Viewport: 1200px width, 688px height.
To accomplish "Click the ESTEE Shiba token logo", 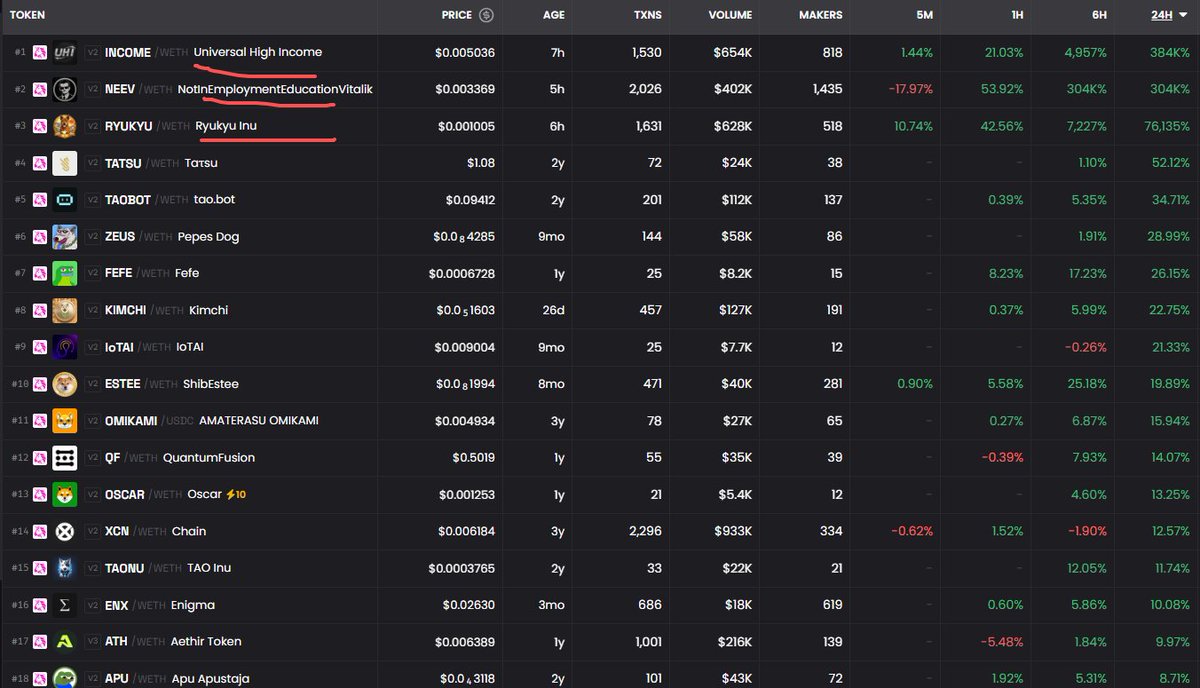I will pos(65,384).
